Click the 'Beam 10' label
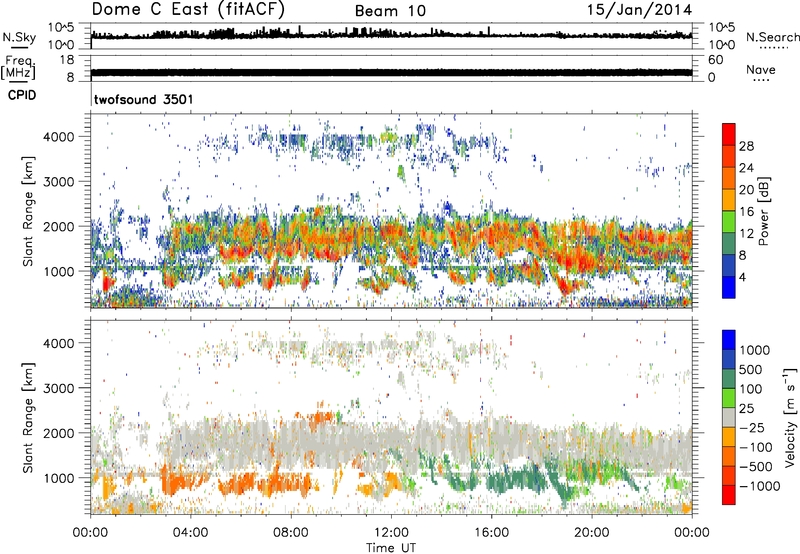The width and height of the screenshot is (800, 554). (390, 11)
